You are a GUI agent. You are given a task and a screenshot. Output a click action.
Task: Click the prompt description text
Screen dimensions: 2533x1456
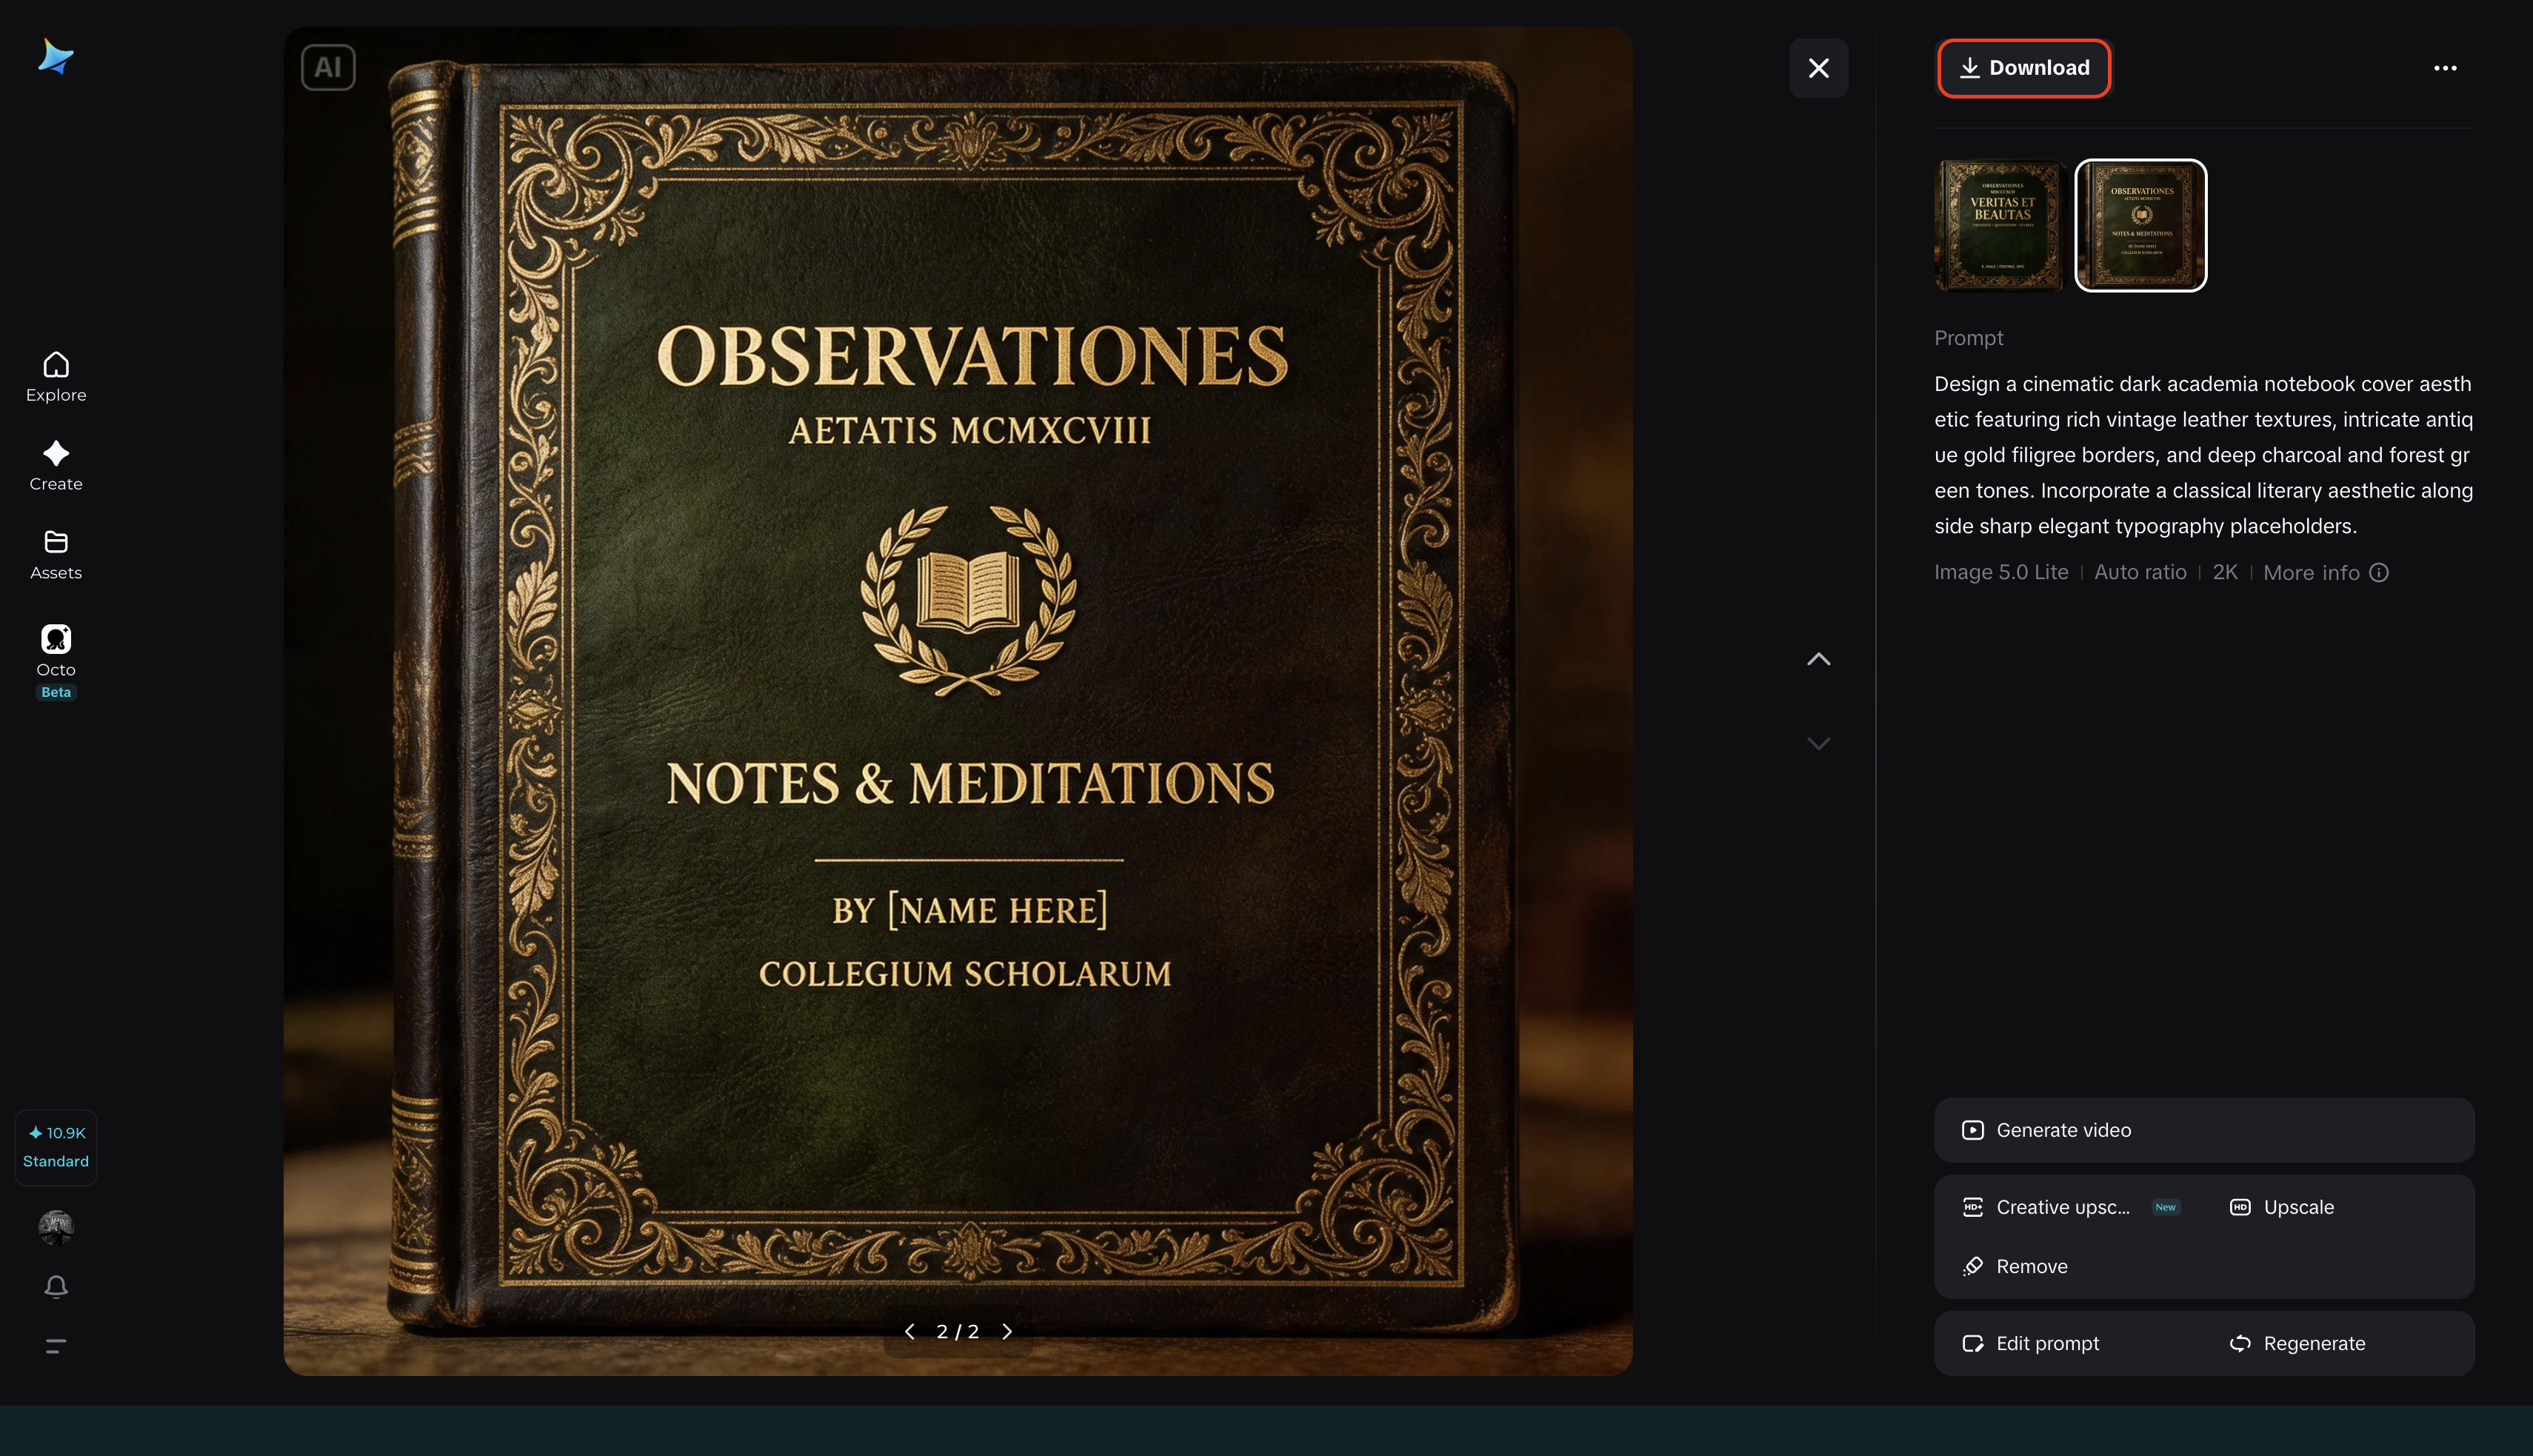(2203, 455)
